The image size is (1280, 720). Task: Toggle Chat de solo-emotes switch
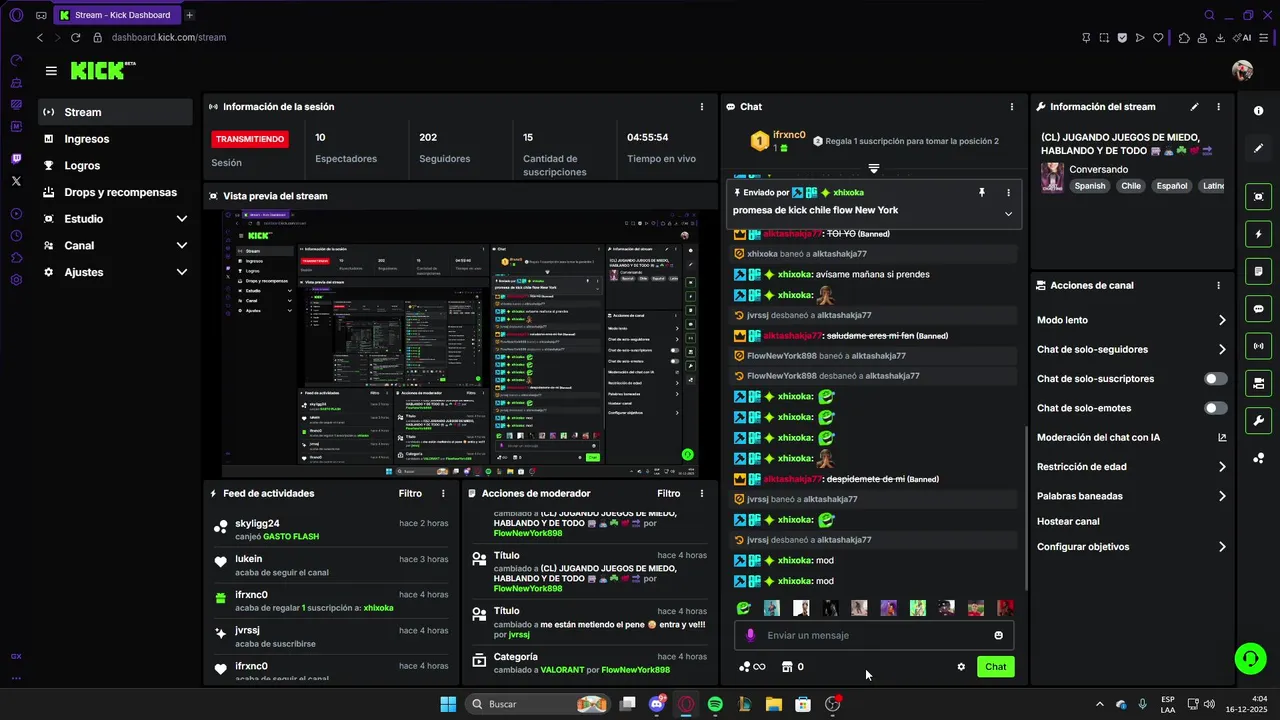click(1215, 408)
